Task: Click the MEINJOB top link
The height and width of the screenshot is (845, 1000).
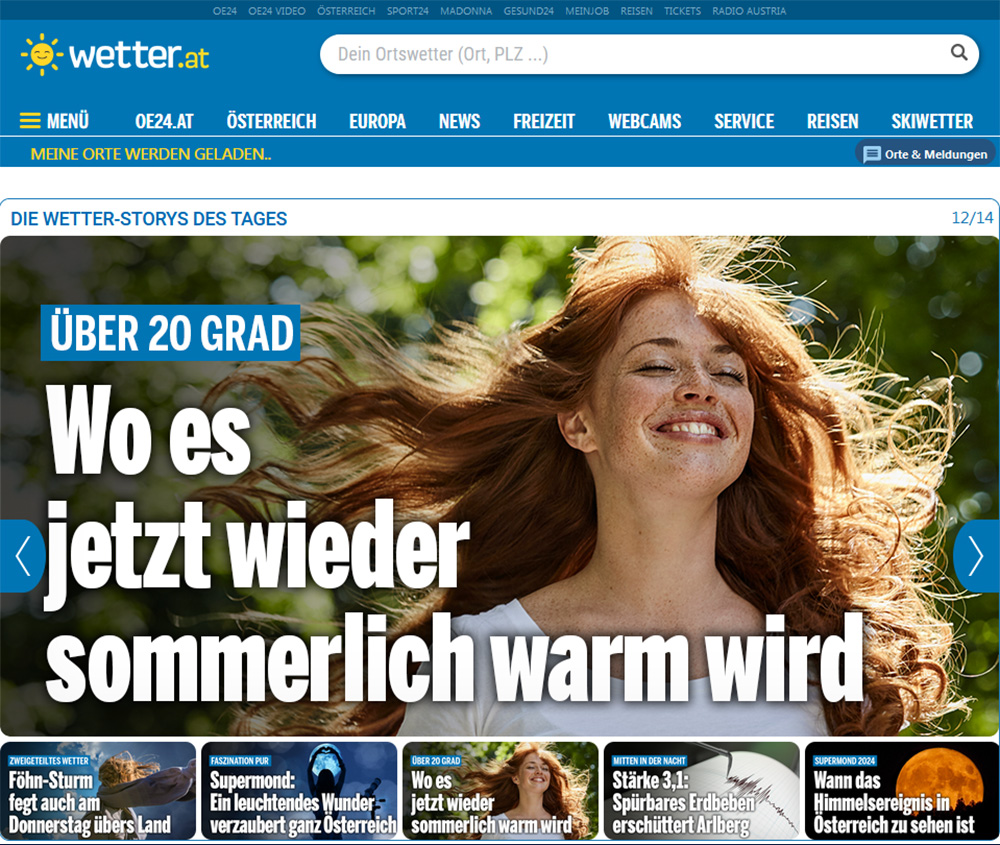Action: click(587, 11)
